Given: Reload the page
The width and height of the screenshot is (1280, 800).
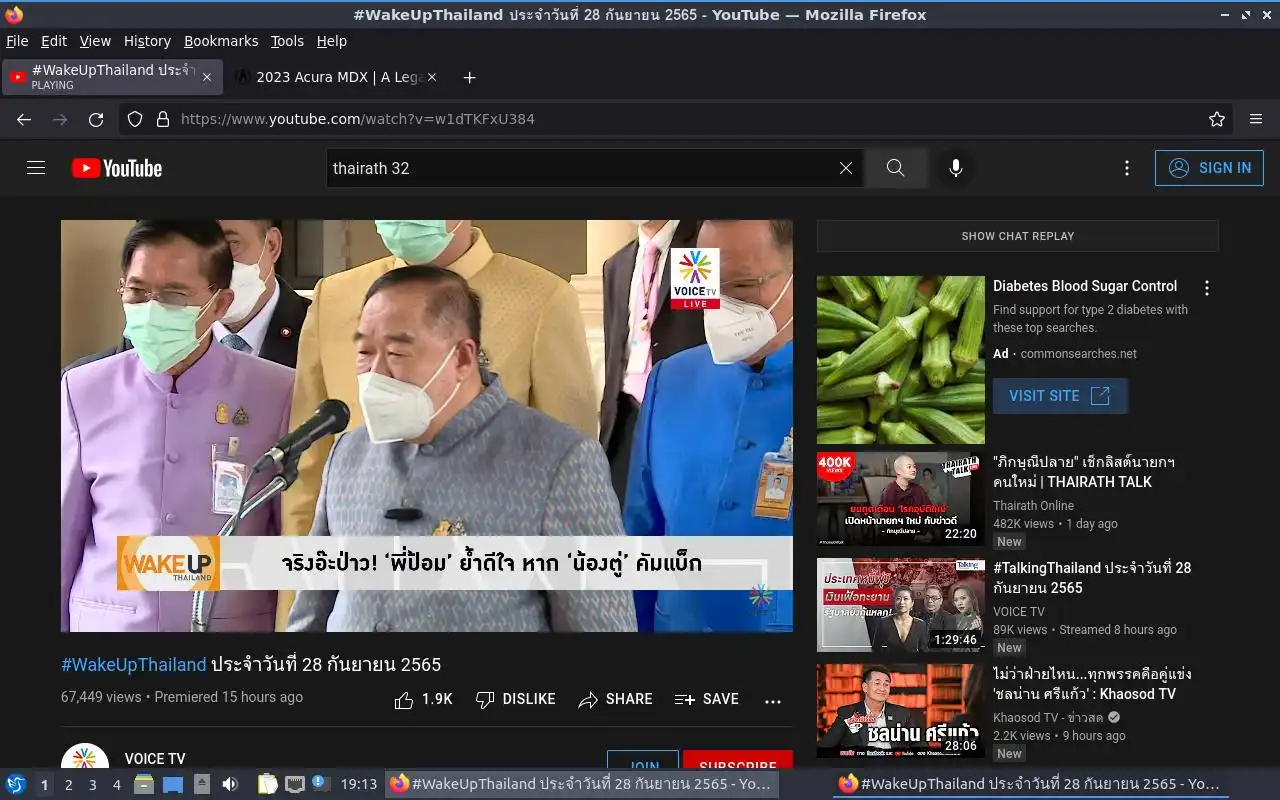Looking at the screenshot, I should click(x=96, y=119).
